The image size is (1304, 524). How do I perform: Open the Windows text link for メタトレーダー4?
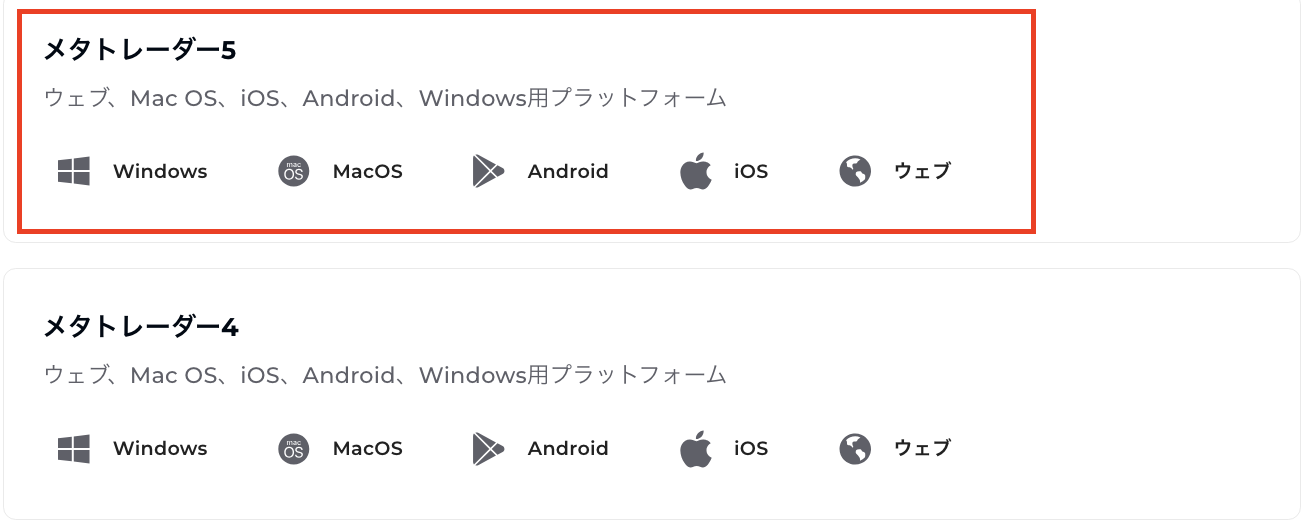tap(160, 448)
